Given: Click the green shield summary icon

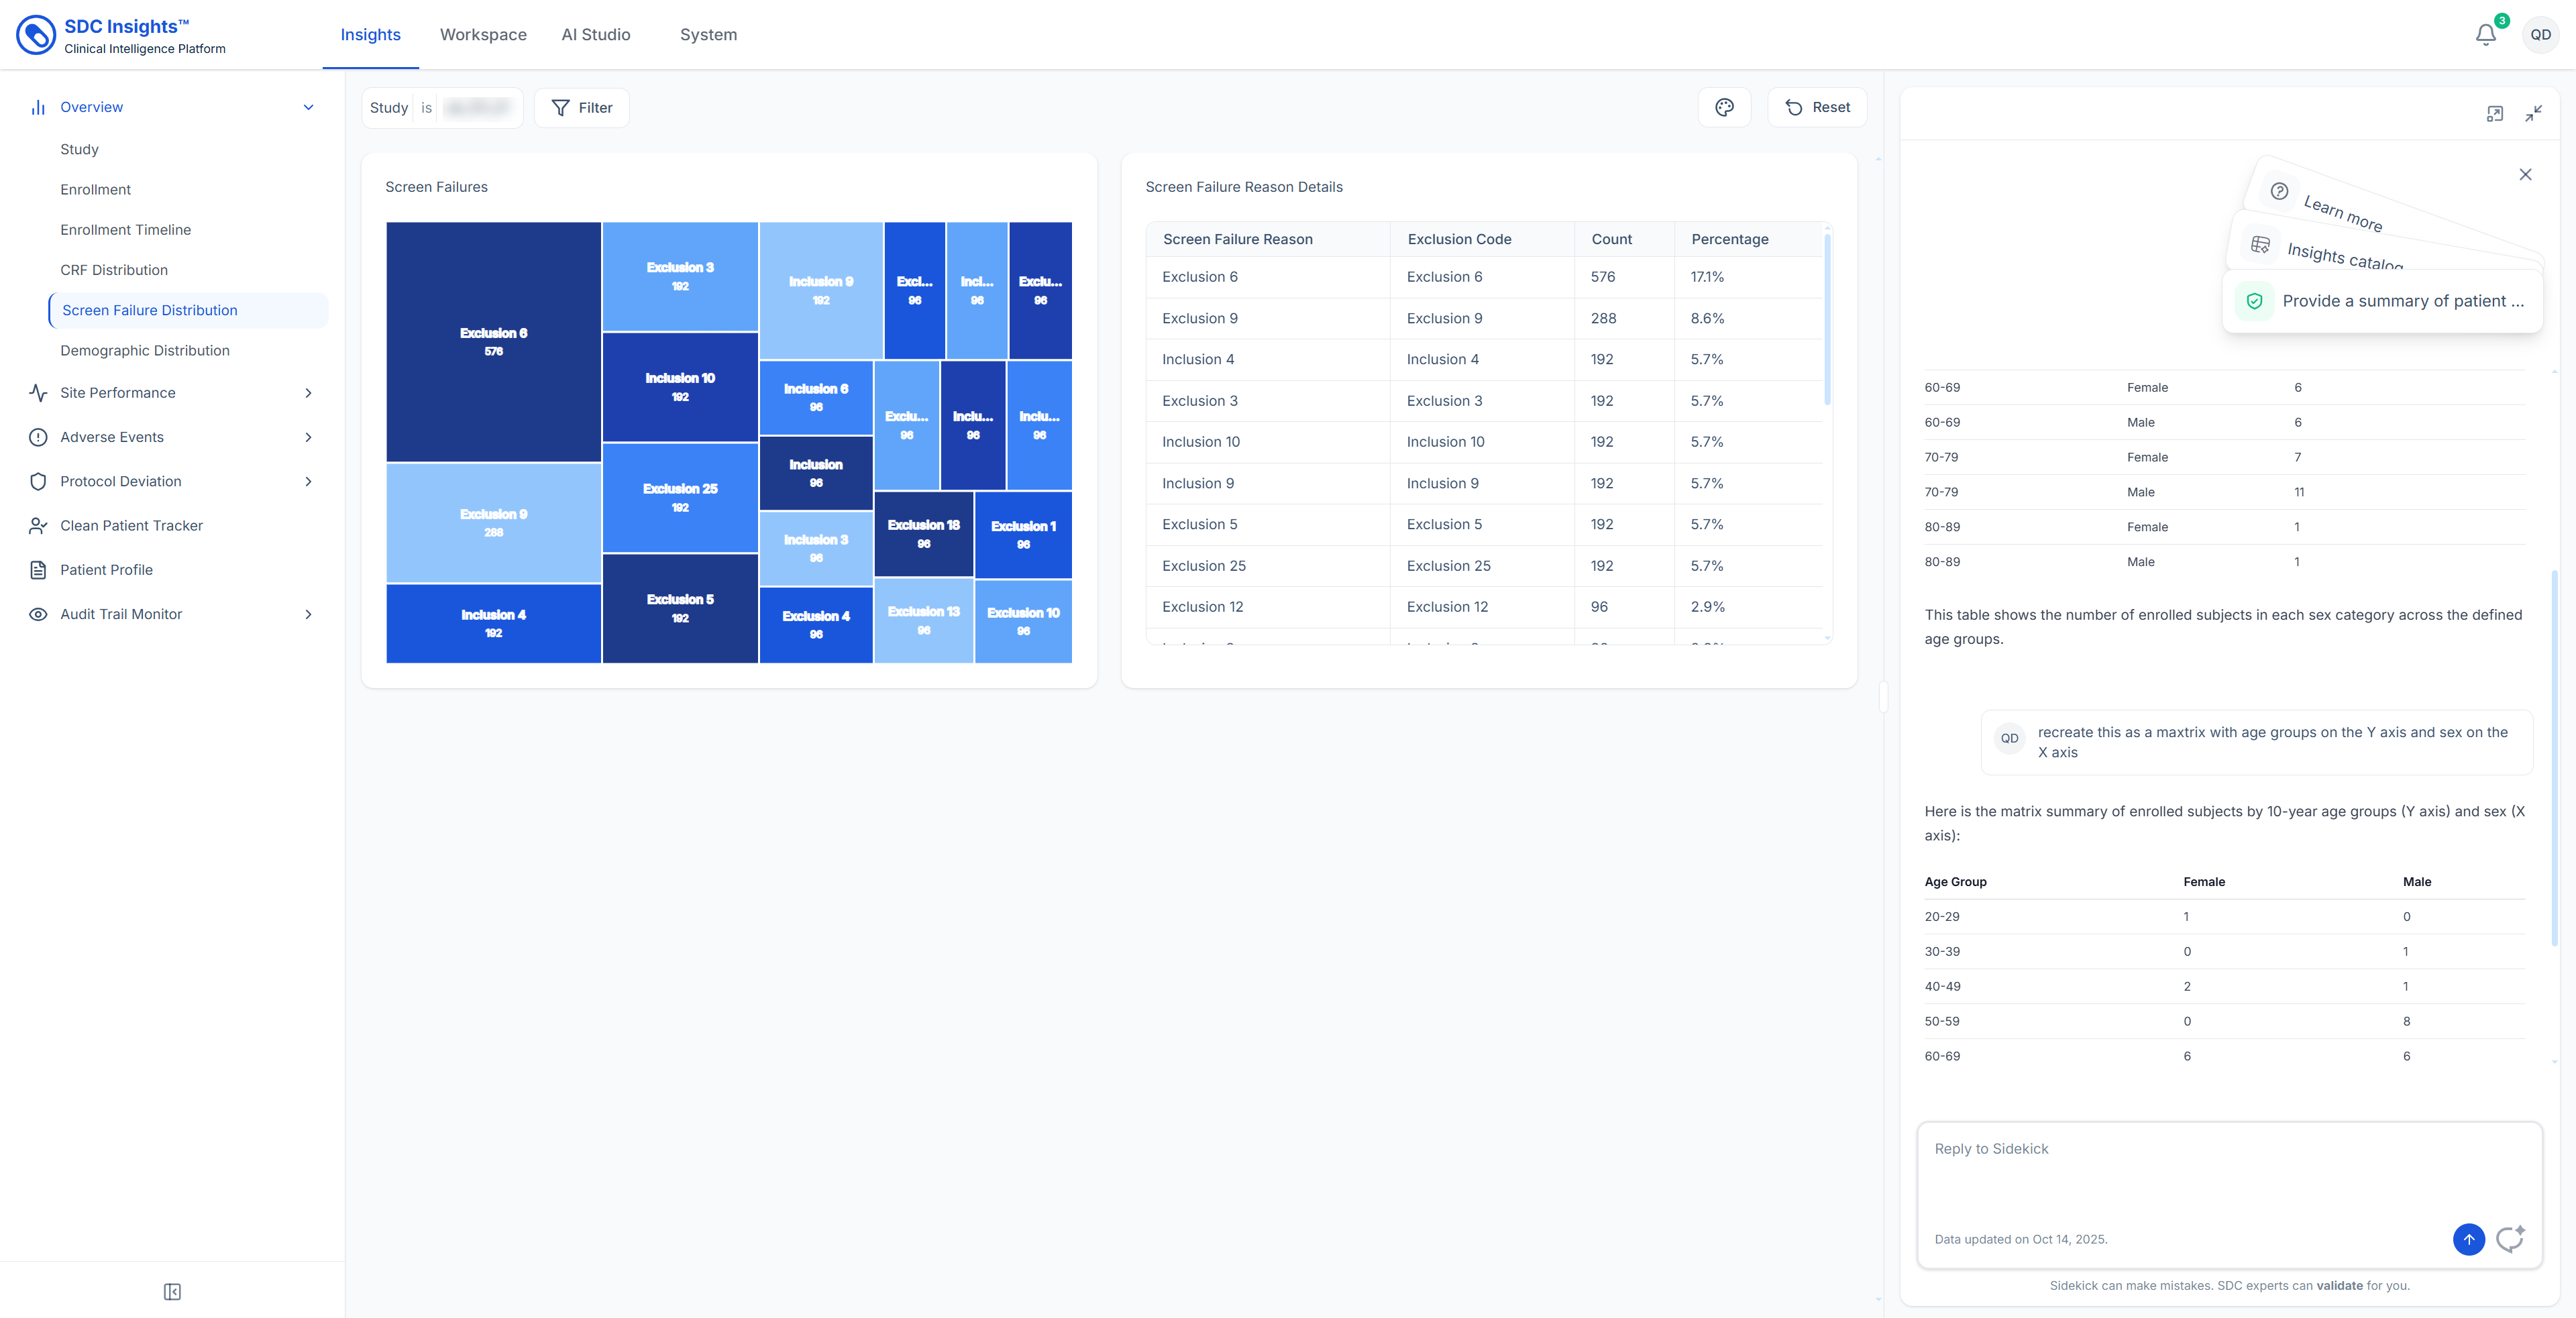Looking at the screenshot, I should 2254,301.
